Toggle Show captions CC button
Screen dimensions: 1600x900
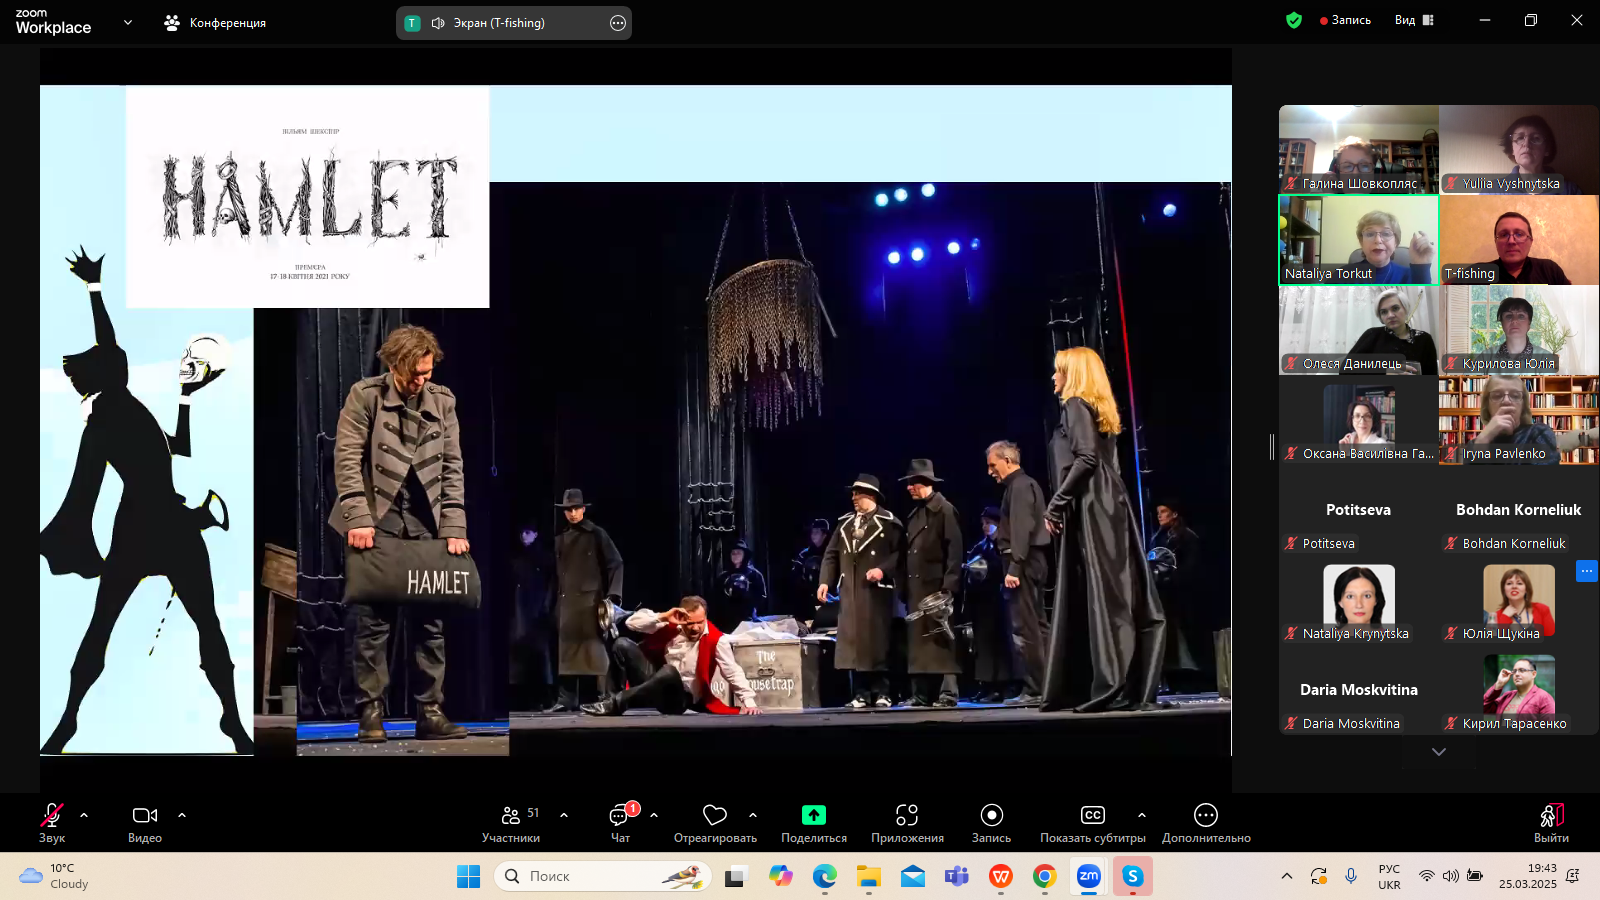tap(1092, 816)
